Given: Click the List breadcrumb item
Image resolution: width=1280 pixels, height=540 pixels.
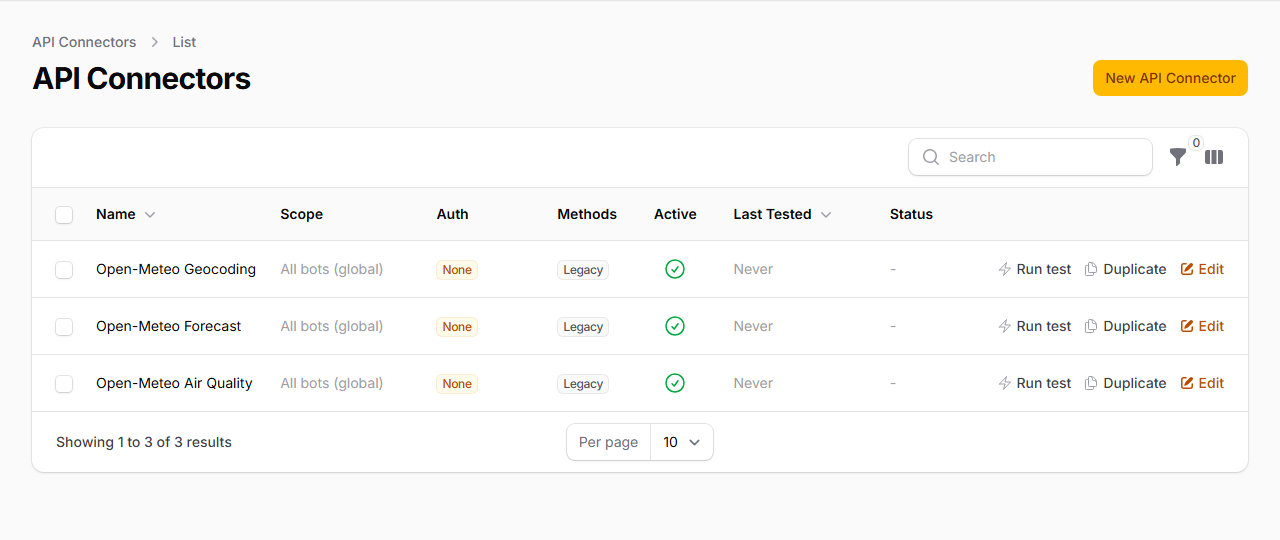Looking at the screenshot, I should point(184,42).
